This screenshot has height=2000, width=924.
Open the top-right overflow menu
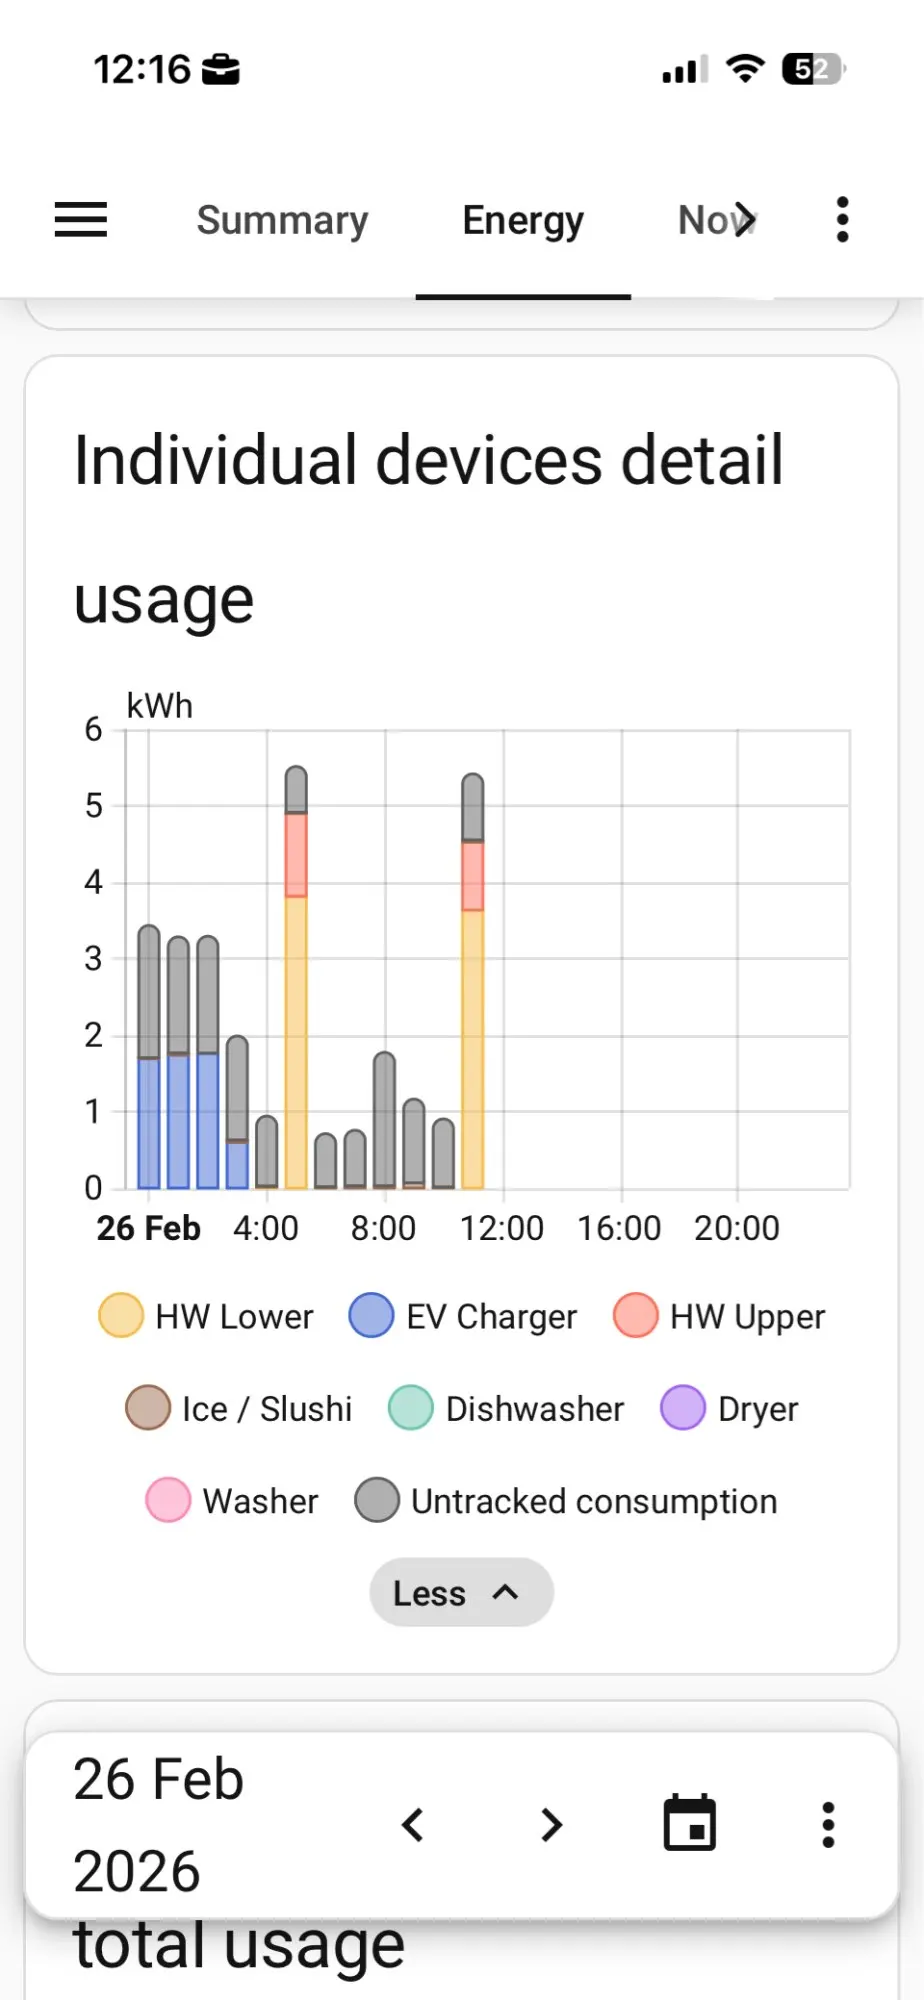[842, 219]
